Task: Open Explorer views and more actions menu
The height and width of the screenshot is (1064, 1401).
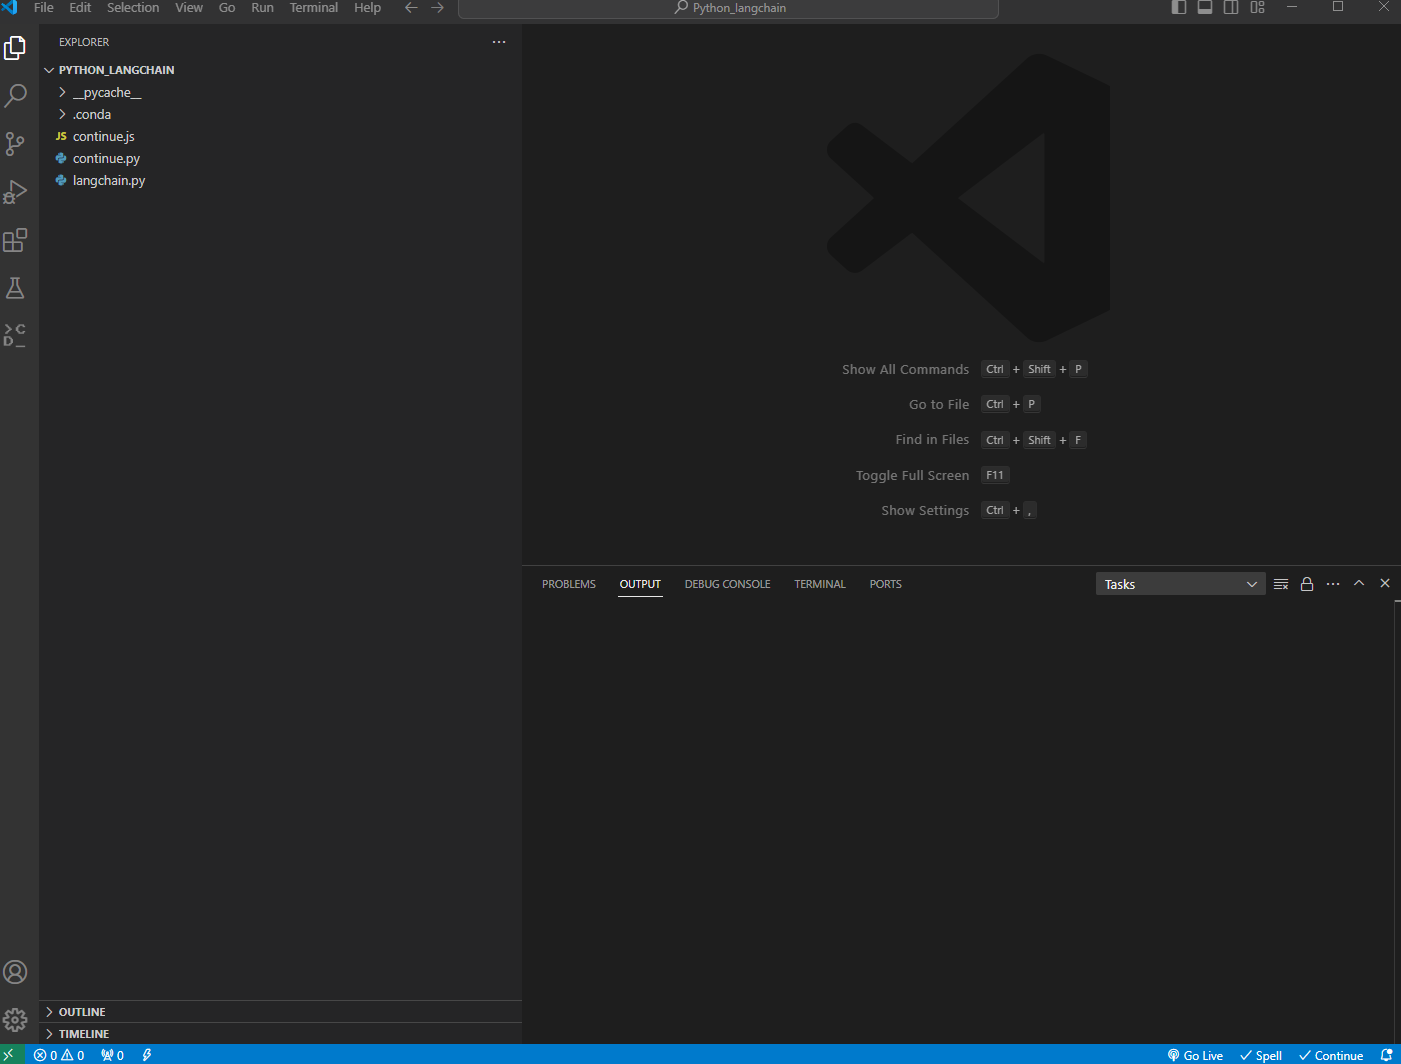Action: point(499,42)
